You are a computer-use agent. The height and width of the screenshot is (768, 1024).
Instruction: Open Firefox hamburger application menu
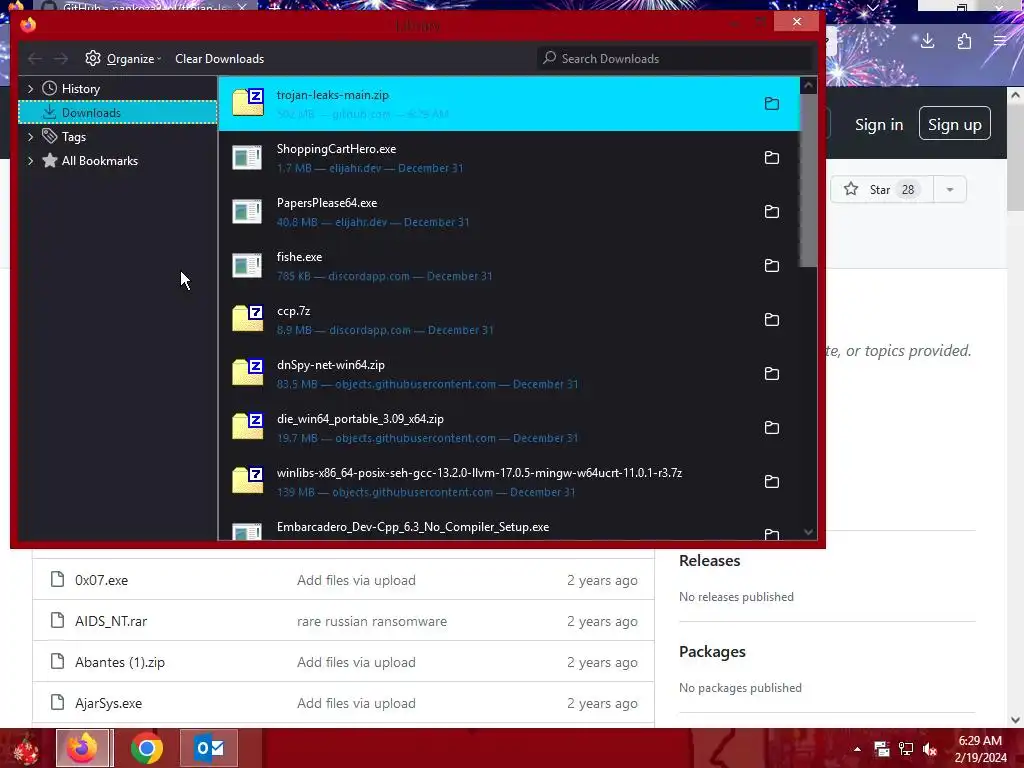[x=1000, y=42]
